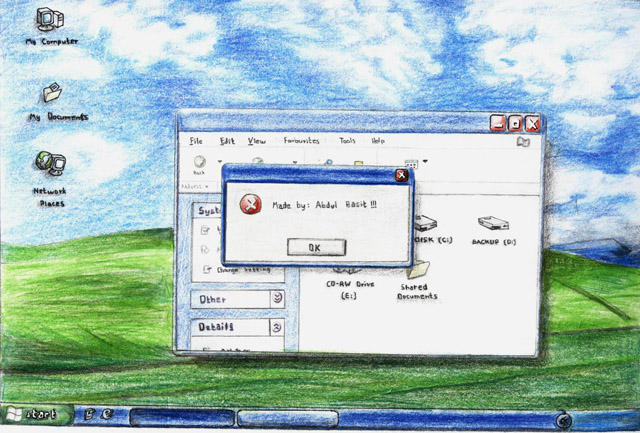This screenshot has width=640, height=433.
Task: Minimize the Explorer window
Action: click(498, 123)
